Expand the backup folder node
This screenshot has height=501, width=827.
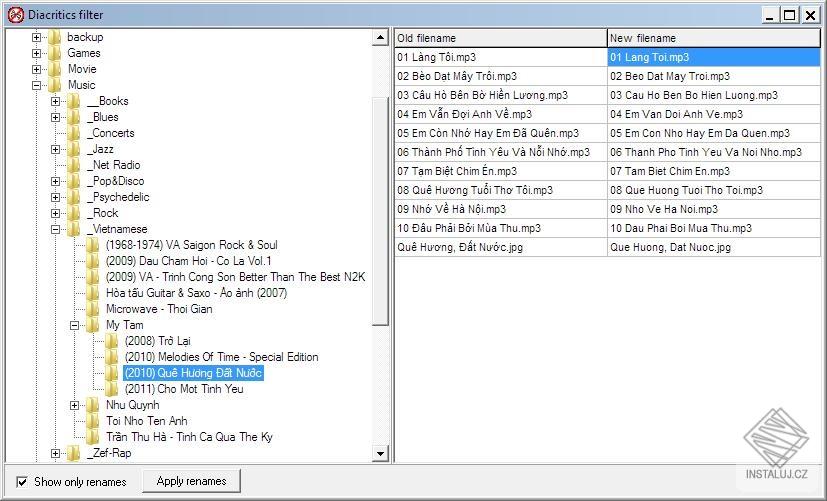tap(36, 37)
